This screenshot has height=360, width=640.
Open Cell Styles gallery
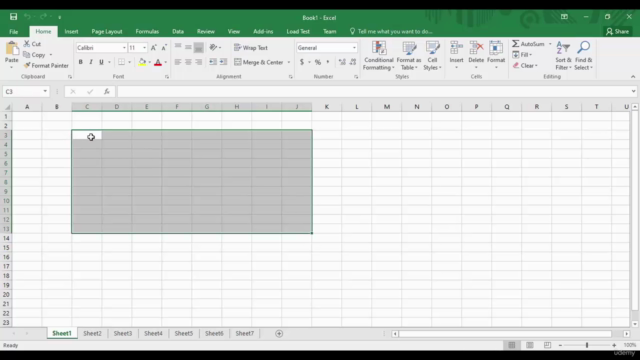tap(432, 56)
